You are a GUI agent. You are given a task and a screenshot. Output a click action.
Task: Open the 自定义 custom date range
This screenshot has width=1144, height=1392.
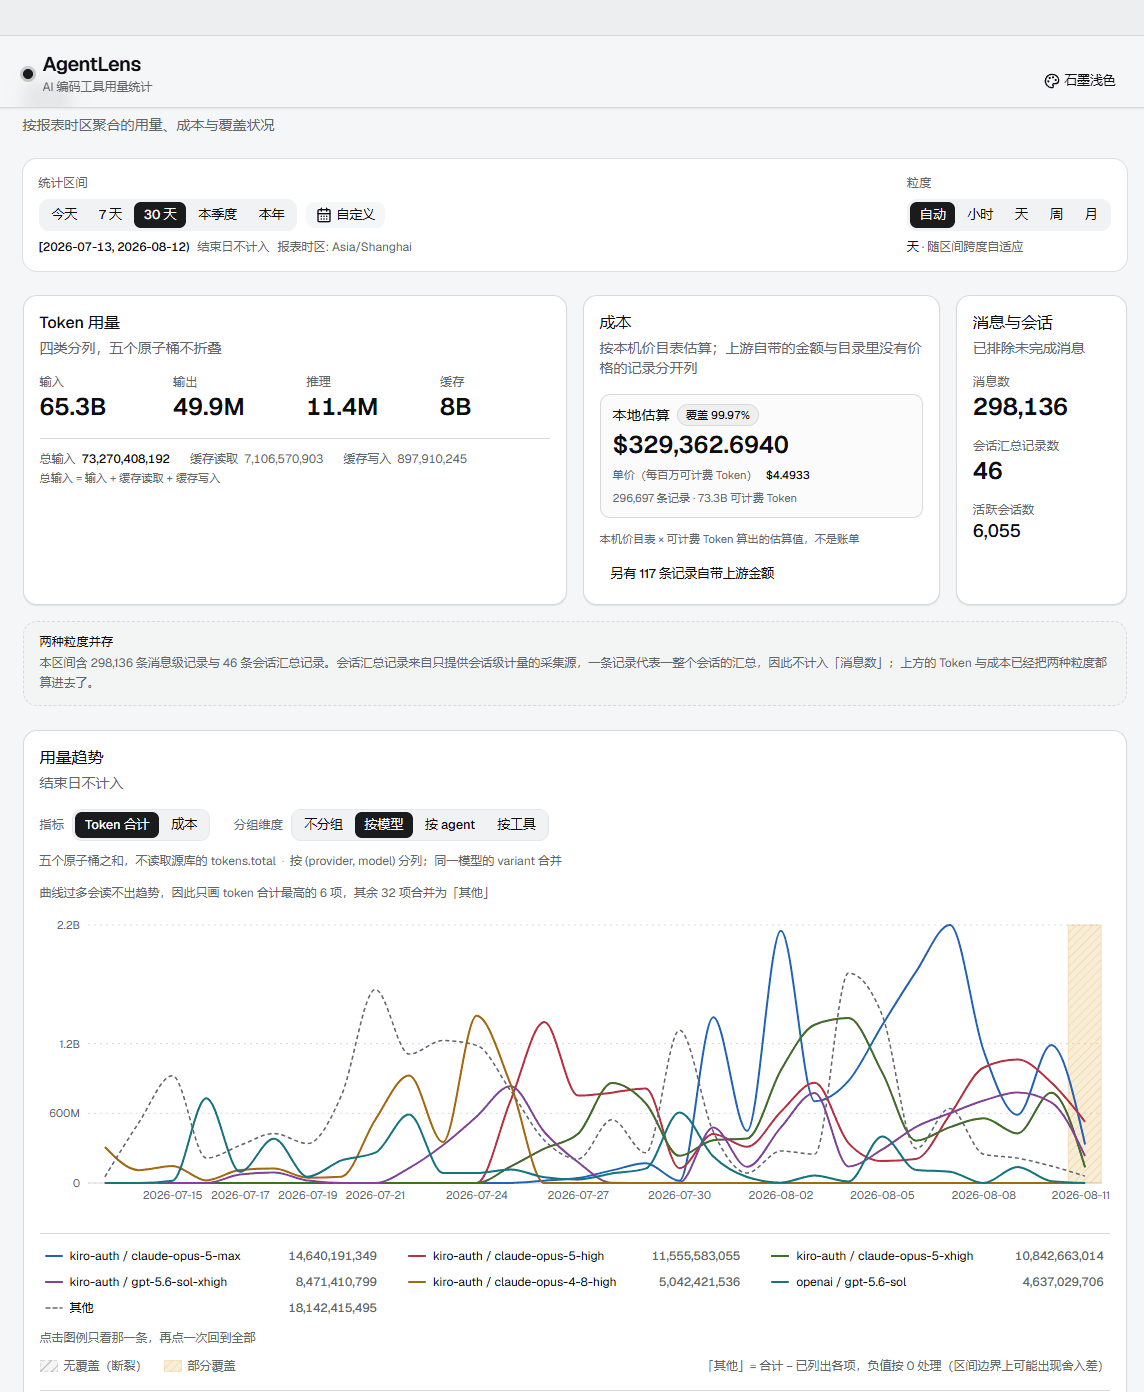pos(346,214)
